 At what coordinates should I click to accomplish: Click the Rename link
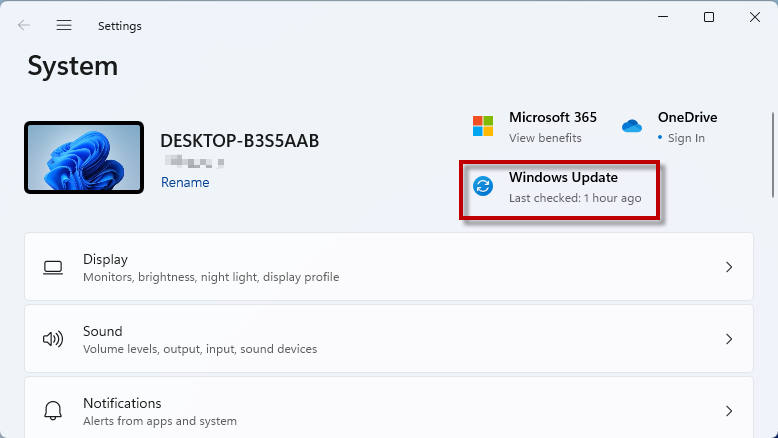click(185, 183)
